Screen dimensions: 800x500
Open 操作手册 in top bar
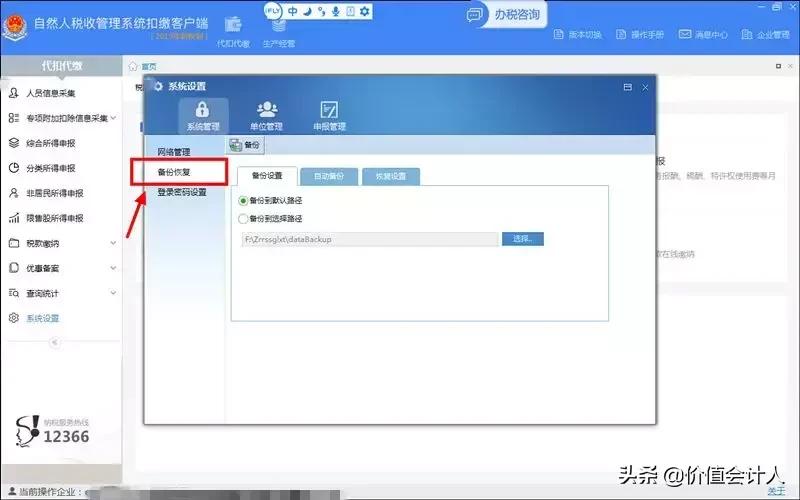640,34
